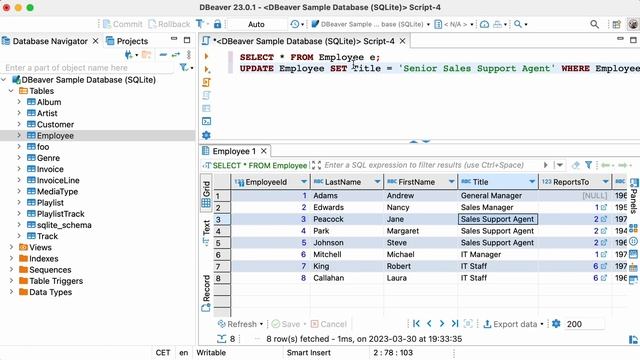Click the dashboard cloud icon in toolbar
Viewport: 640px width, 360px height.
[x=484, y=24]
